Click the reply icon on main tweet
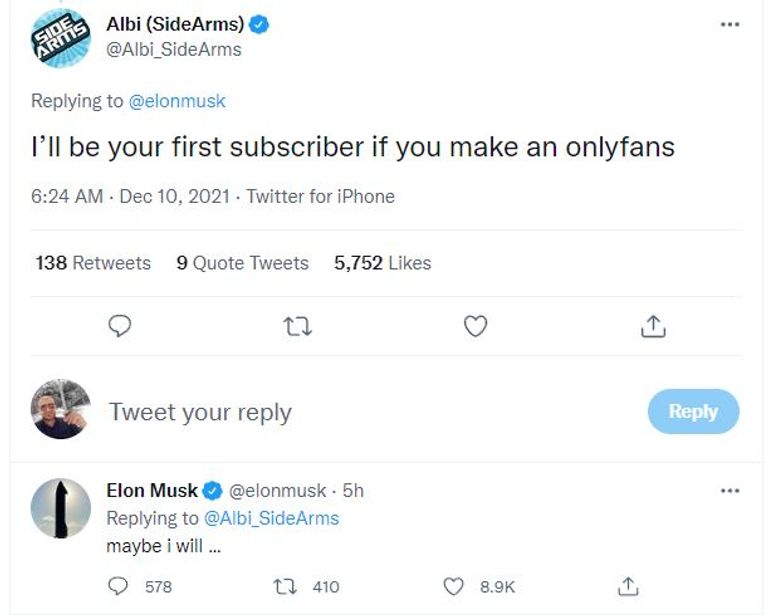768x615 pixels. coord(120,327)
